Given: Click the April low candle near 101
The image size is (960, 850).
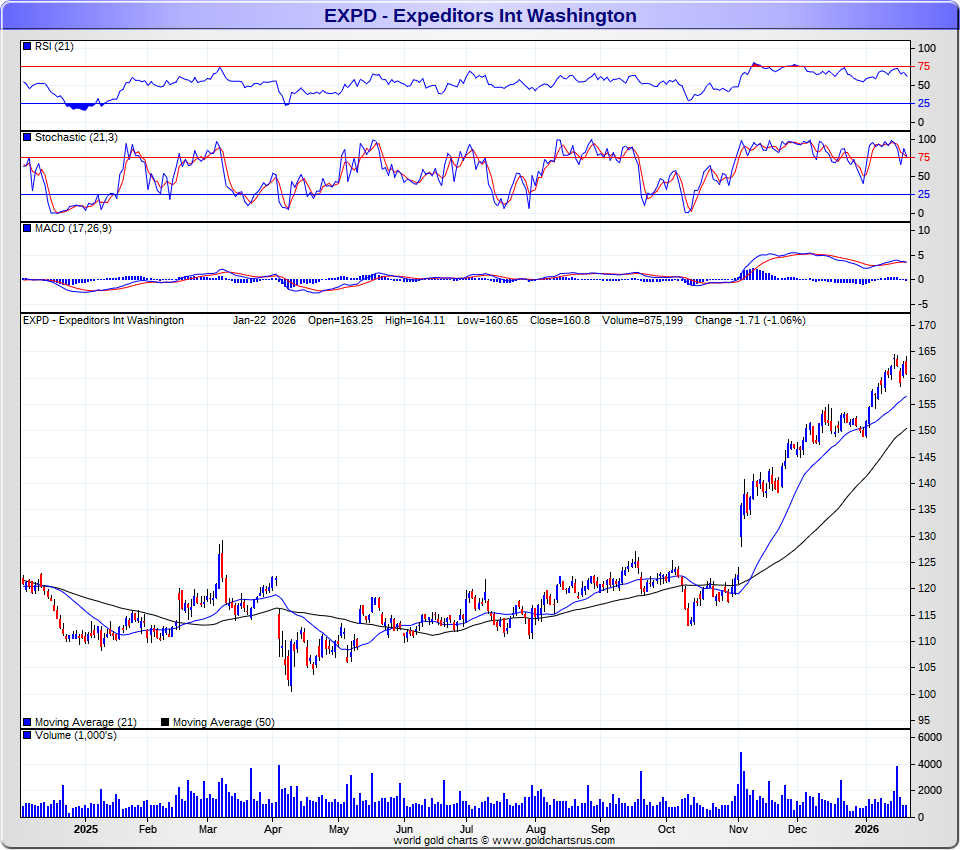Looking at the screenshot, I should pyautogui.click(x=291, y=664).
